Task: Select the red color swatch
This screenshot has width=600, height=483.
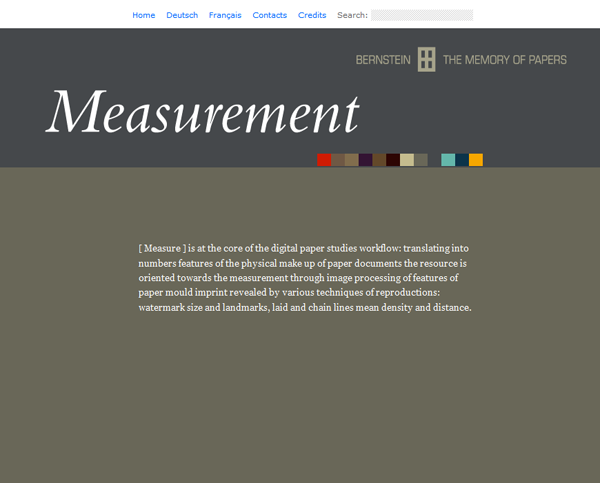Action: [324, 160]
